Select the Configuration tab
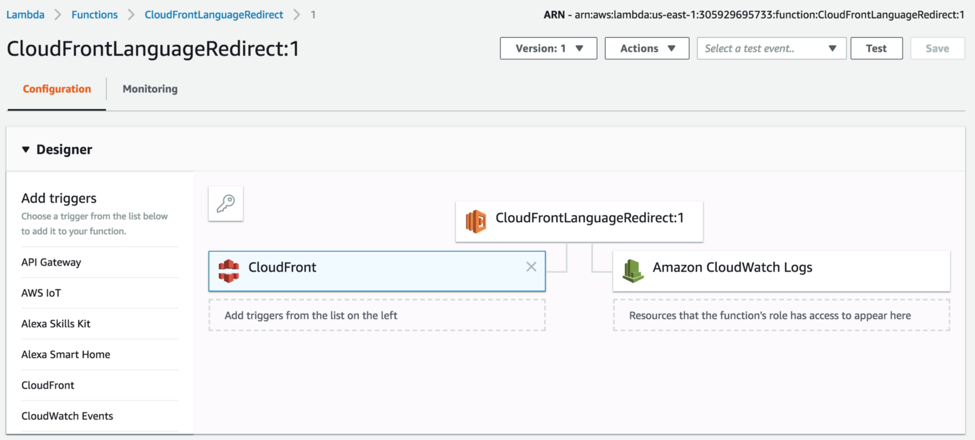 pyautogui.click(x=57, y=89)
